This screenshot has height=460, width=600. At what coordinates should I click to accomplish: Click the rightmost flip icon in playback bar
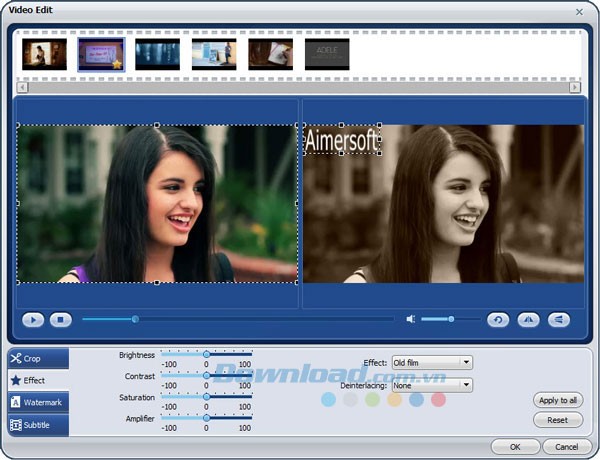tap(559, 319)
